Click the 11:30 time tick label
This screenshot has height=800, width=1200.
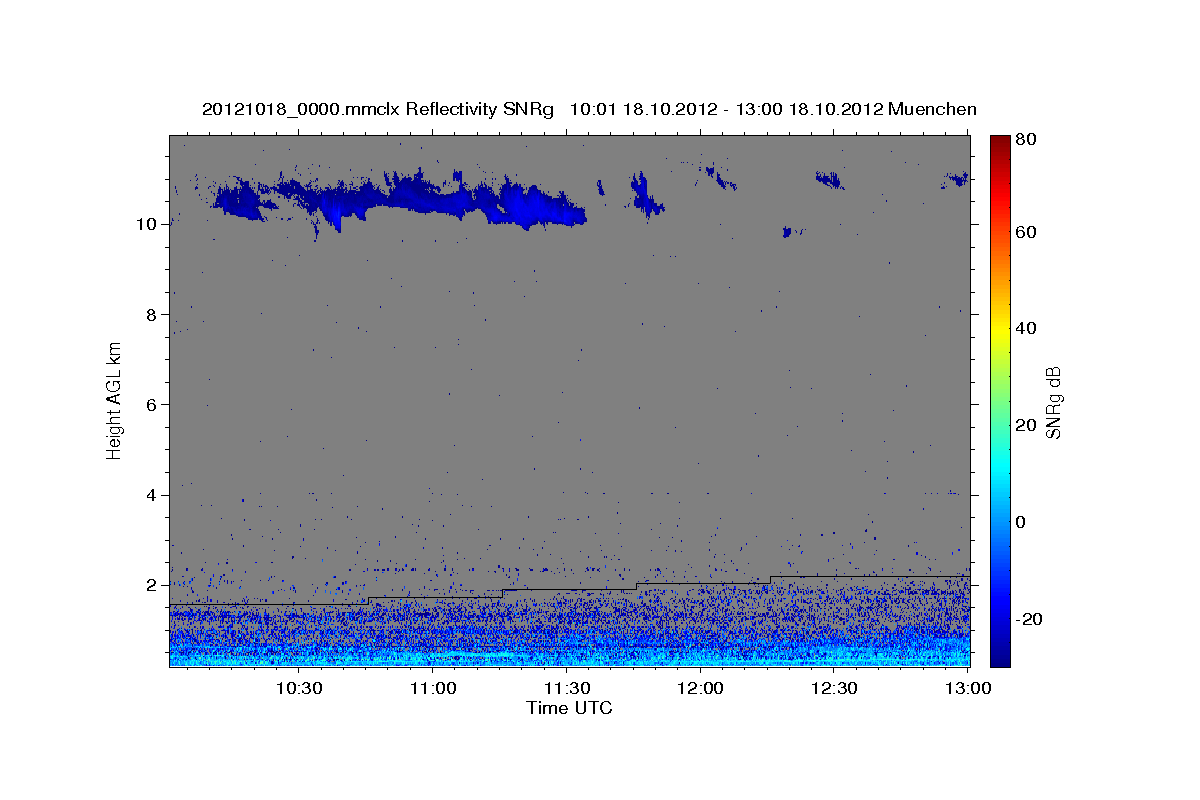coord(567,689)
